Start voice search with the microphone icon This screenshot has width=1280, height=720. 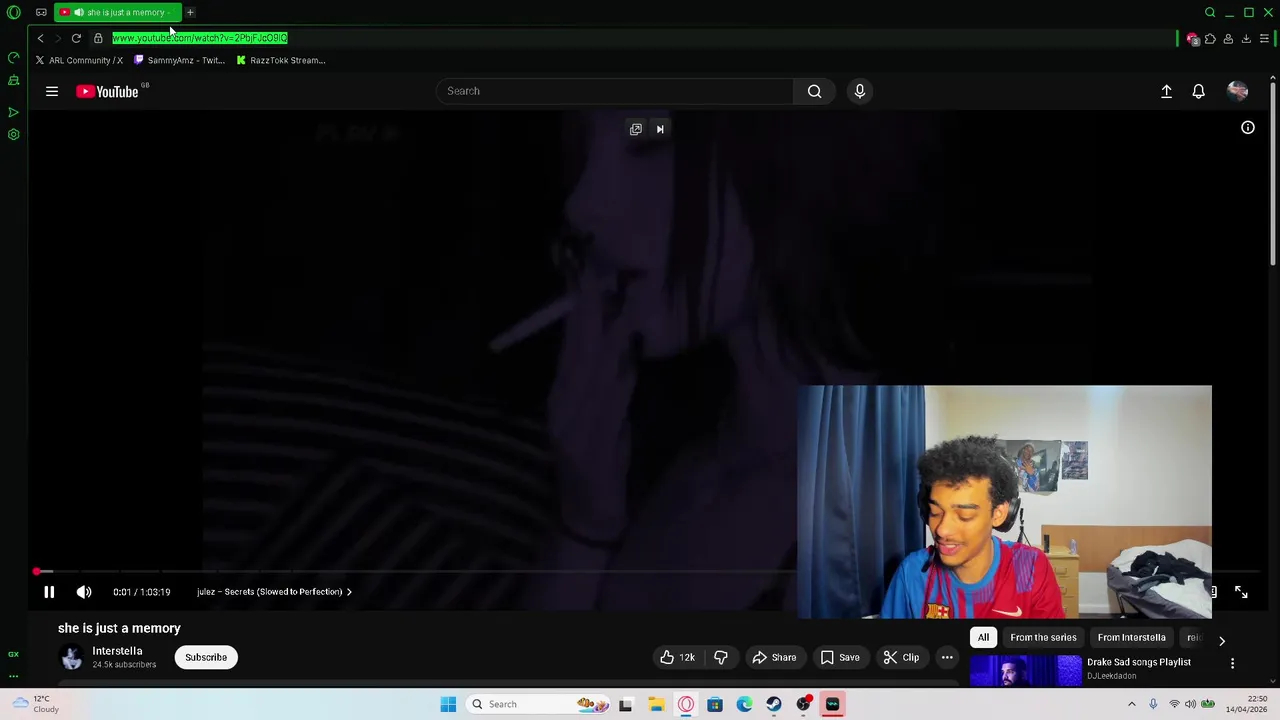coord(859,91)
